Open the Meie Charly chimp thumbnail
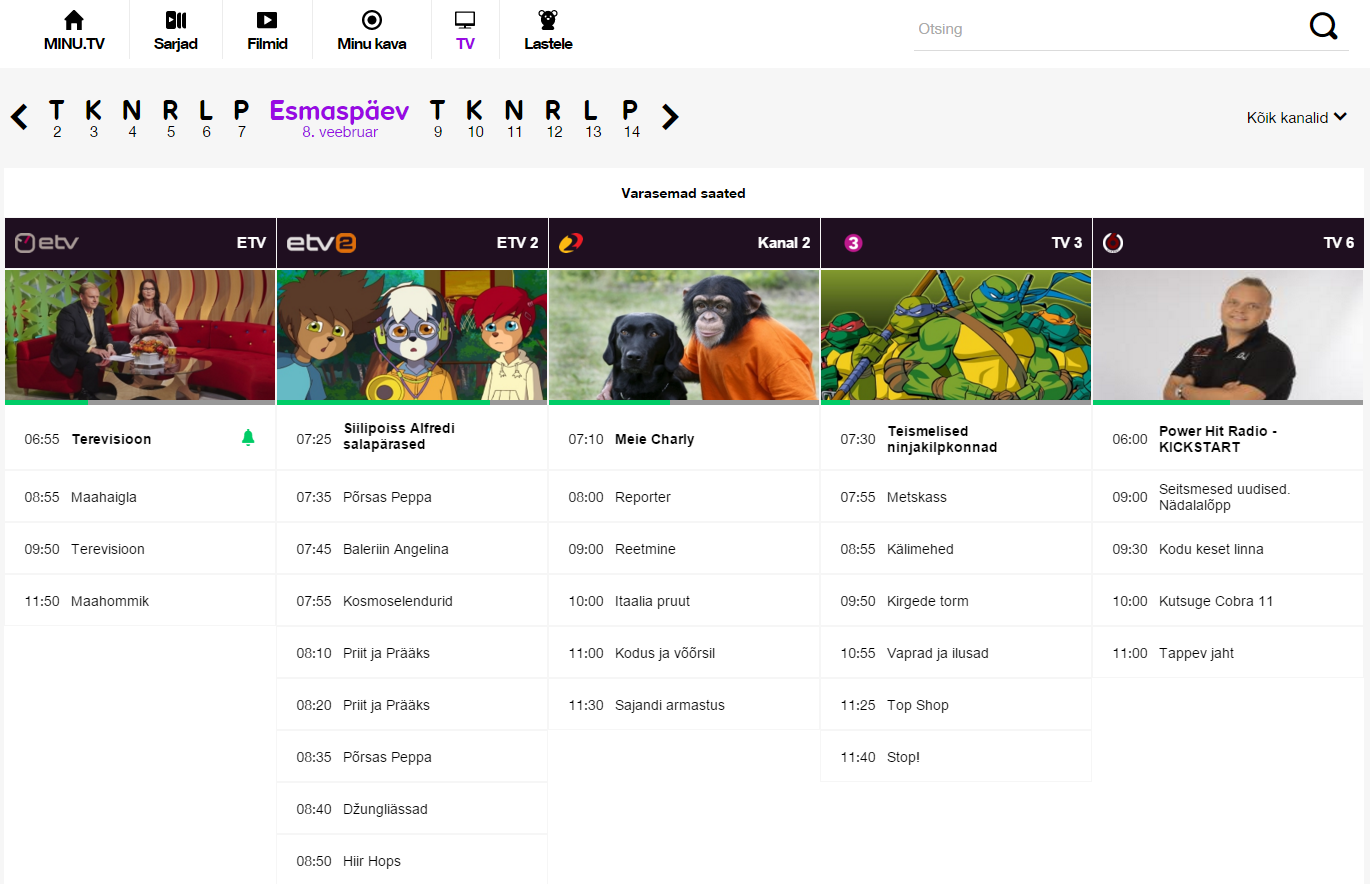Viewport: 1370px width, 884px height. click(684, 335)
